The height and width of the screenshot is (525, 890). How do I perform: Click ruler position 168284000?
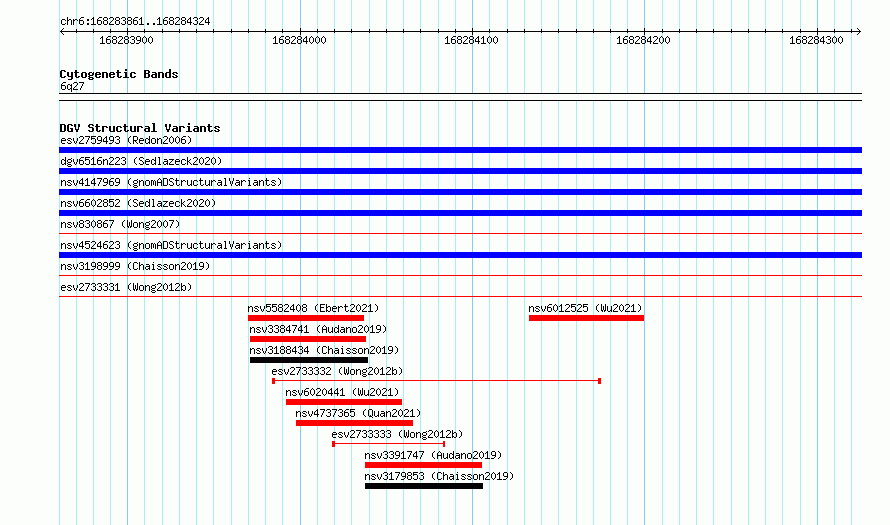pos(299,40)
